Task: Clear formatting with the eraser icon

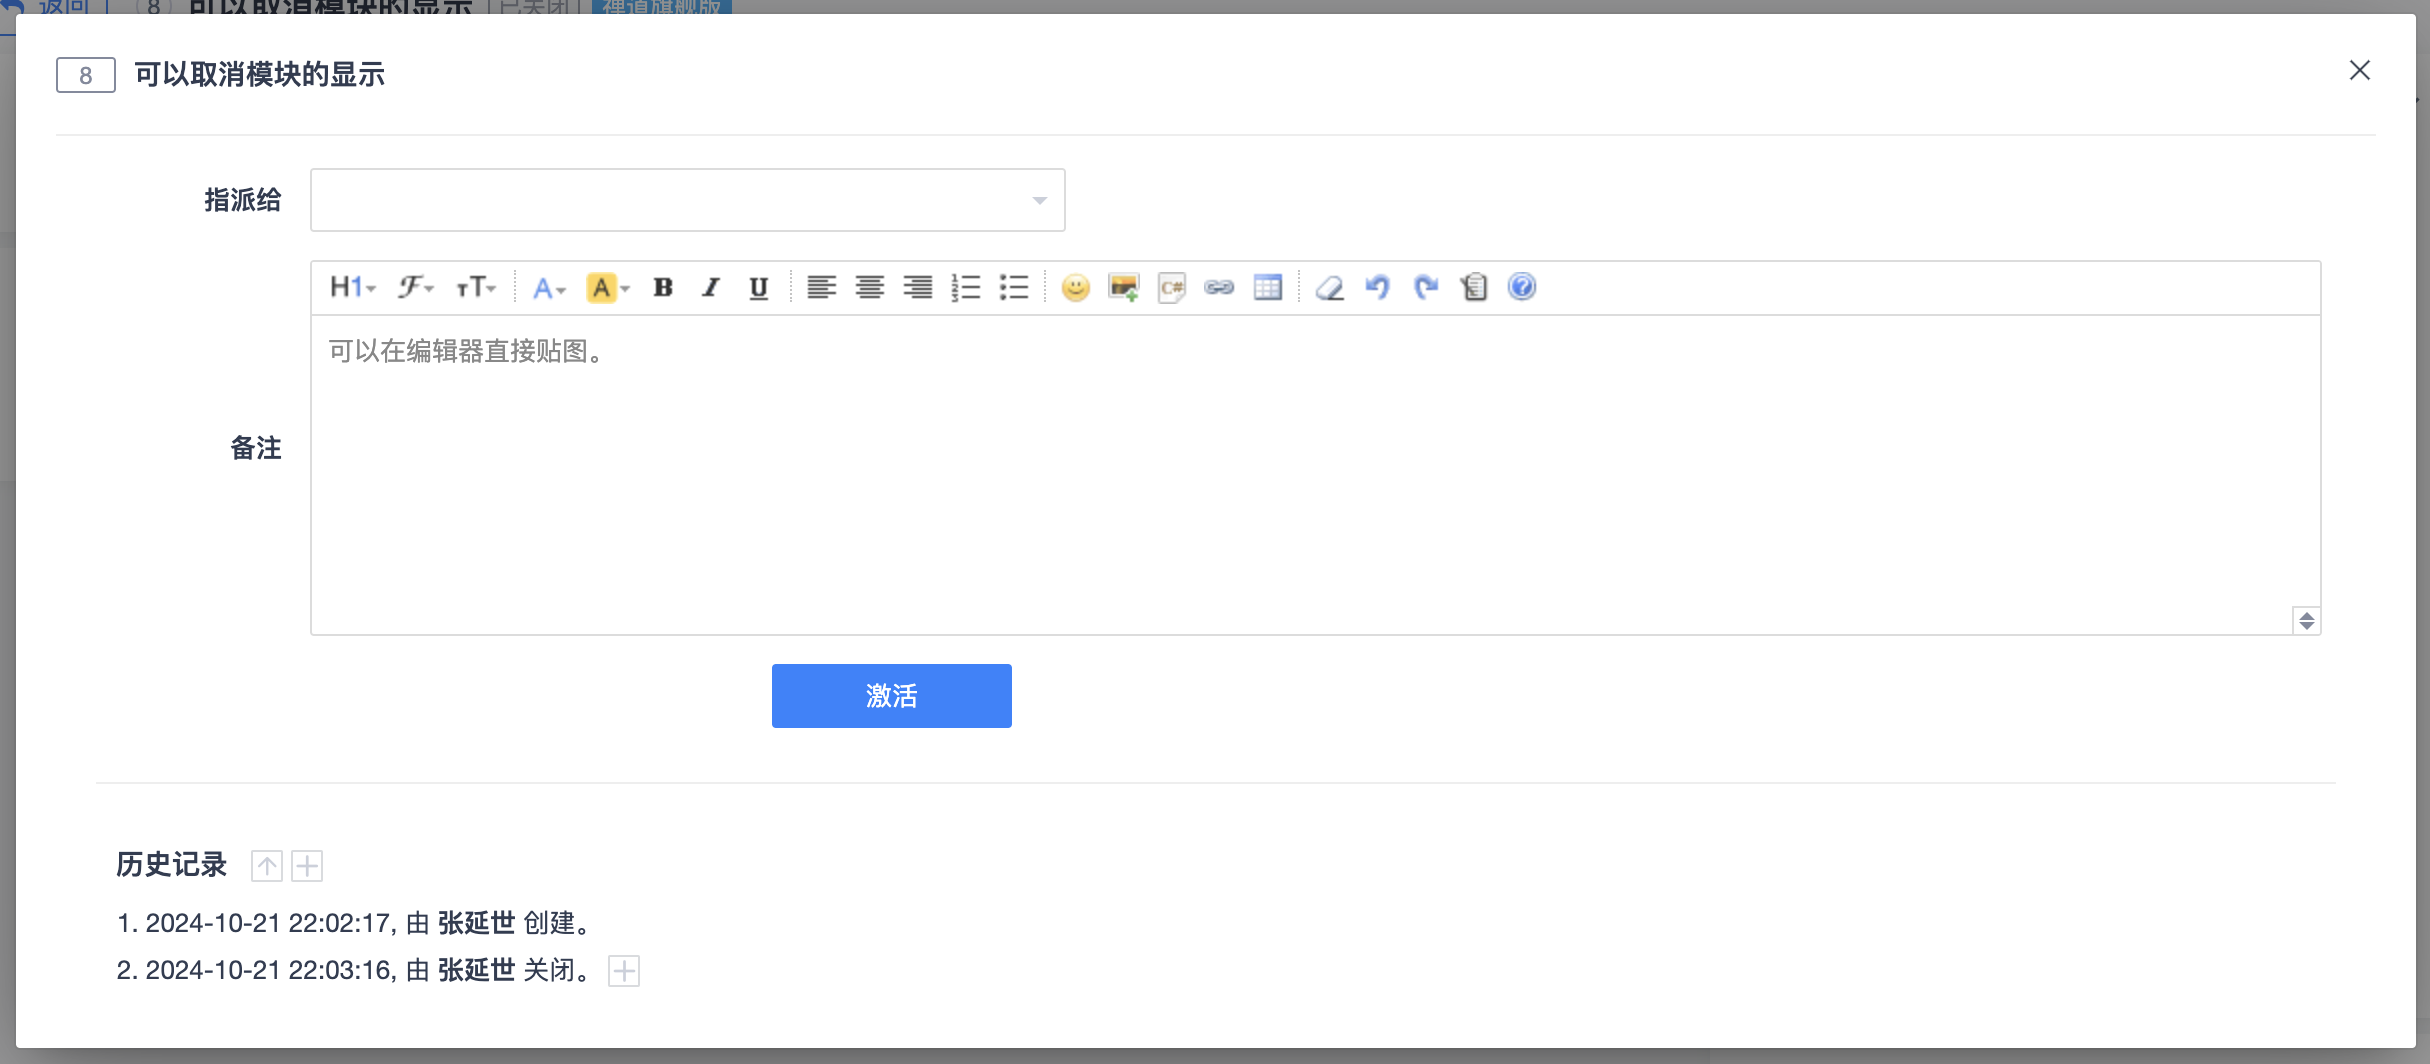Action: coord(1330,288)
